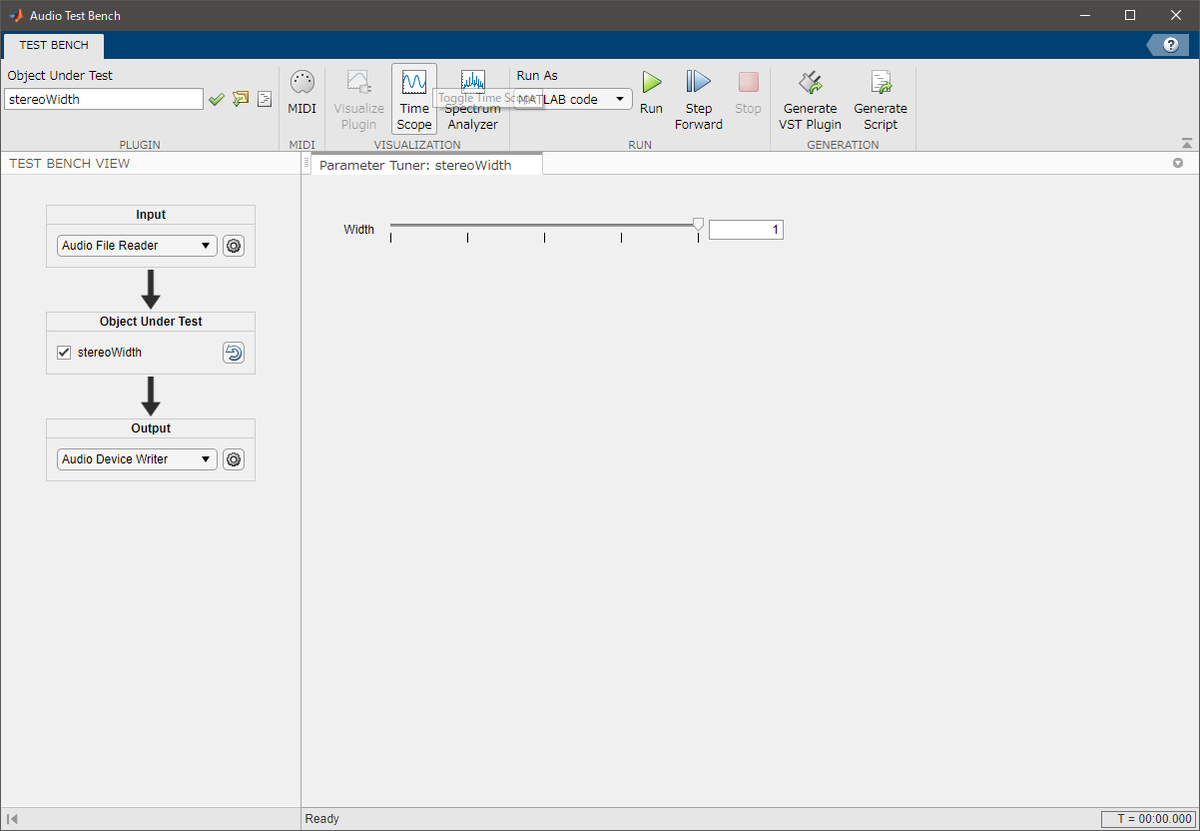Open the Audio File Reader input dropdown

[137, 245]
